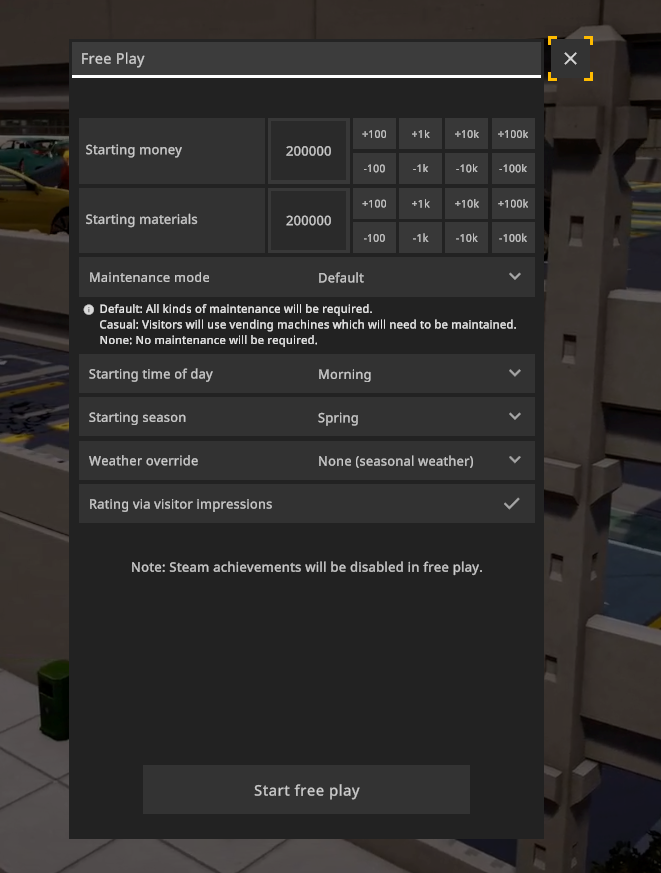Subtract -100 from Starting money
The width and height of the screenshot is (661, 873).
(x=374, y=169)
